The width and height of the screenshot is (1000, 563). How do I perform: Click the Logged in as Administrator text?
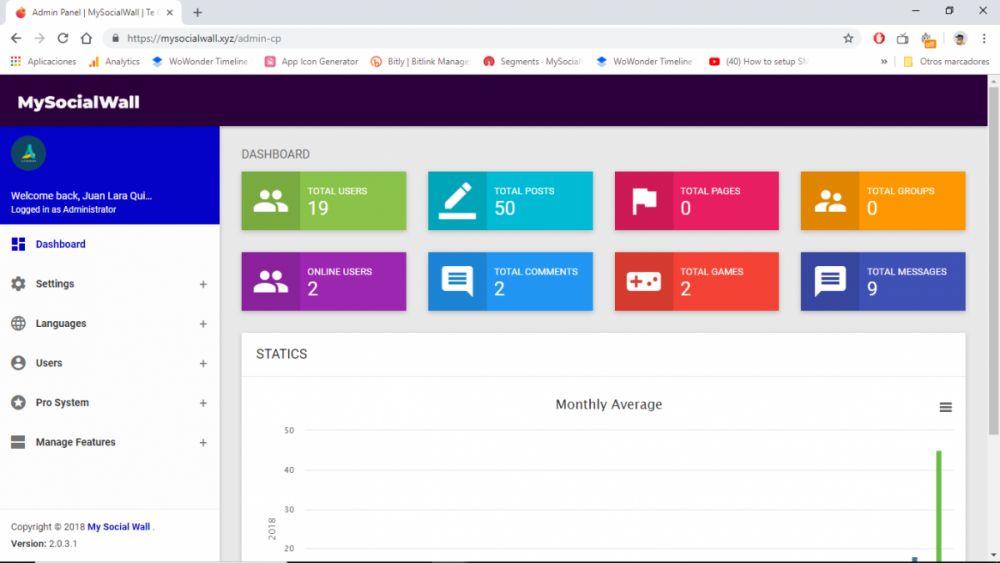63,209
